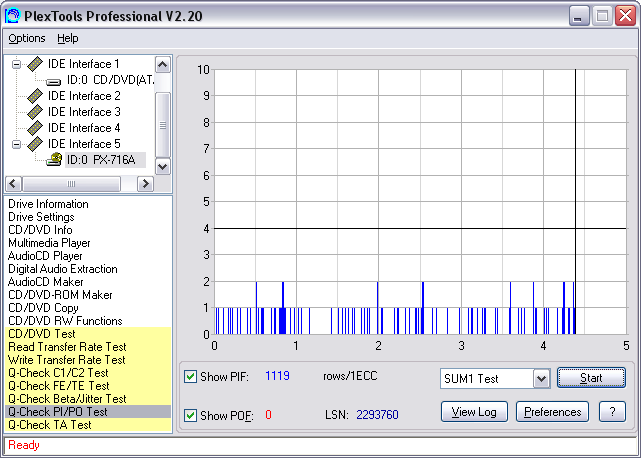Collapse the IDE Interface 5 tree node
Viewport: 641px width, 458px height.
point(16,144)
